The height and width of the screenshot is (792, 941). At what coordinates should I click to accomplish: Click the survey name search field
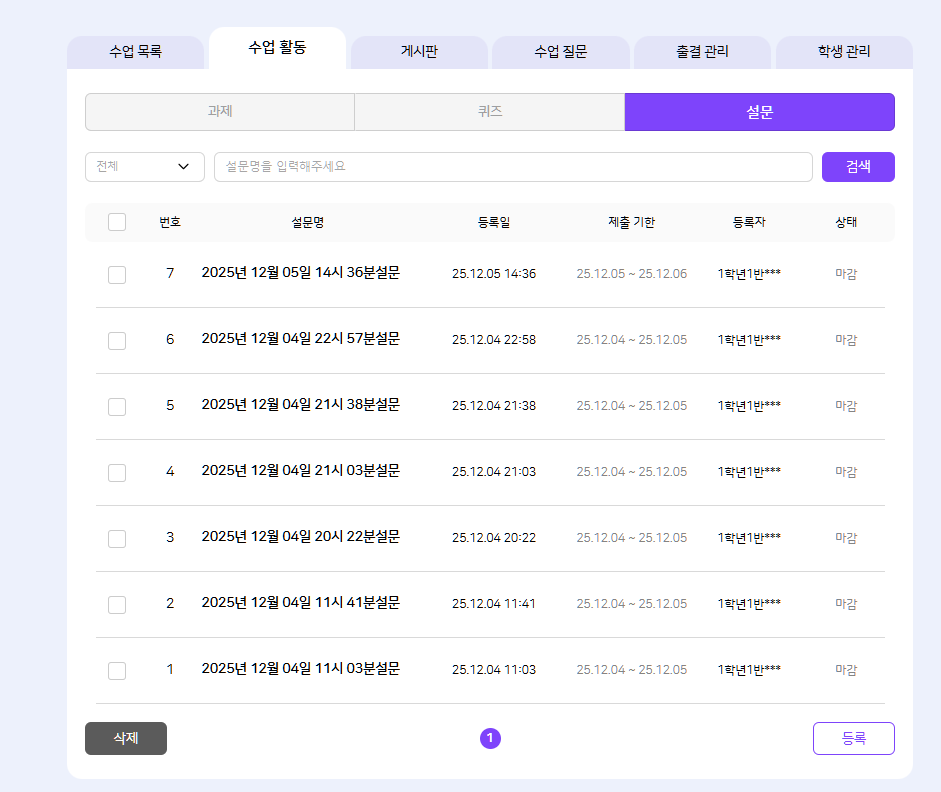tap(512, 167)
